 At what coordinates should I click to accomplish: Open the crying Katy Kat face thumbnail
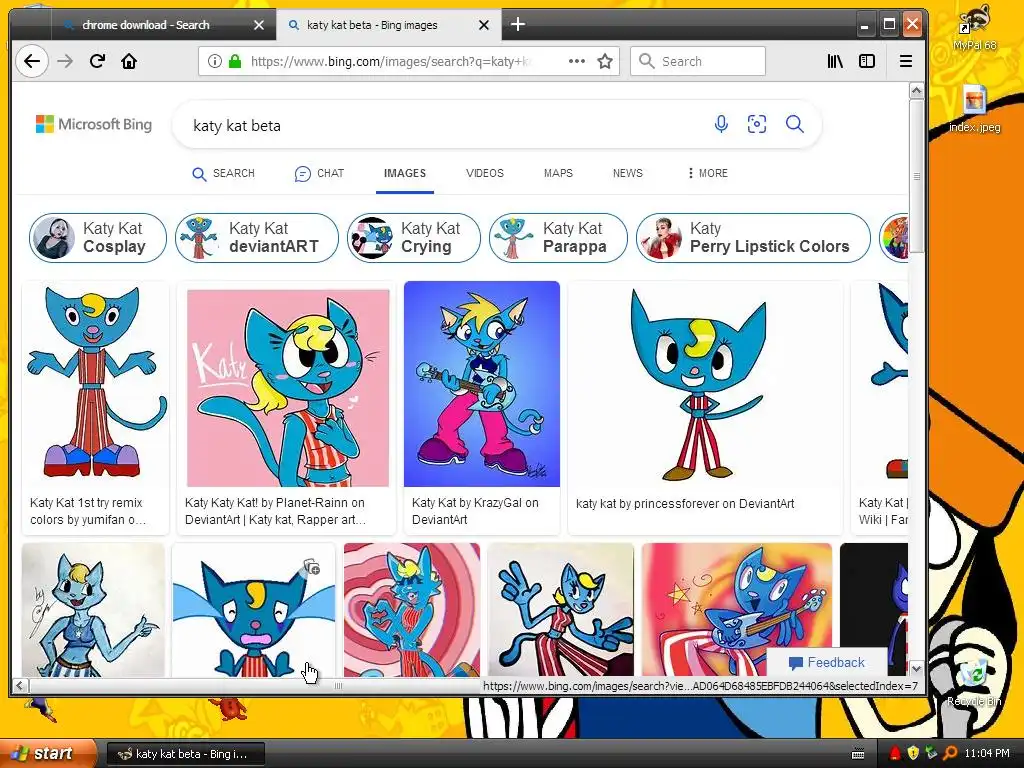[253, 609]
